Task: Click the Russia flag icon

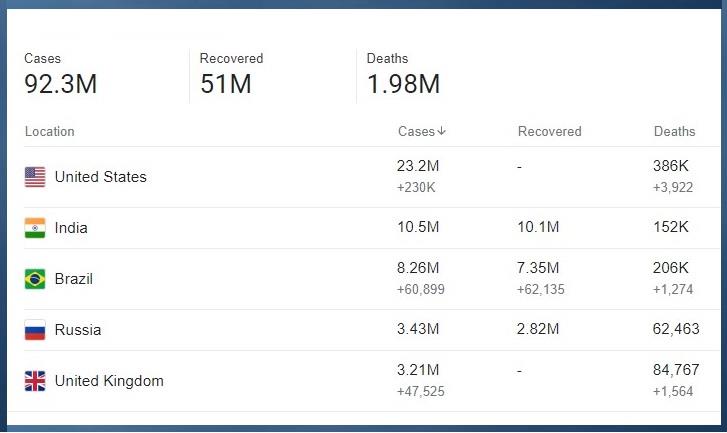Action: pyautogui.click(x=35, y=330)
